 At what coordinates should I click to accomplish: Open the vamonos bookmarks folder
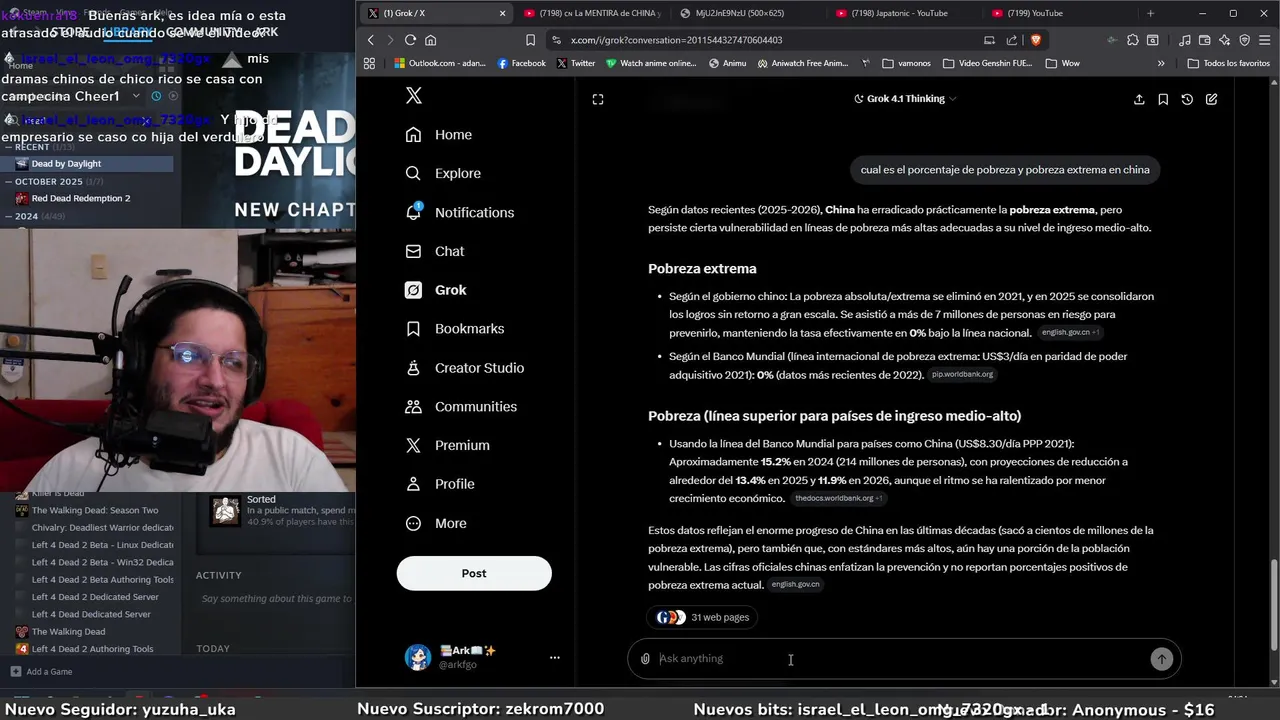(x=906, y=63)
